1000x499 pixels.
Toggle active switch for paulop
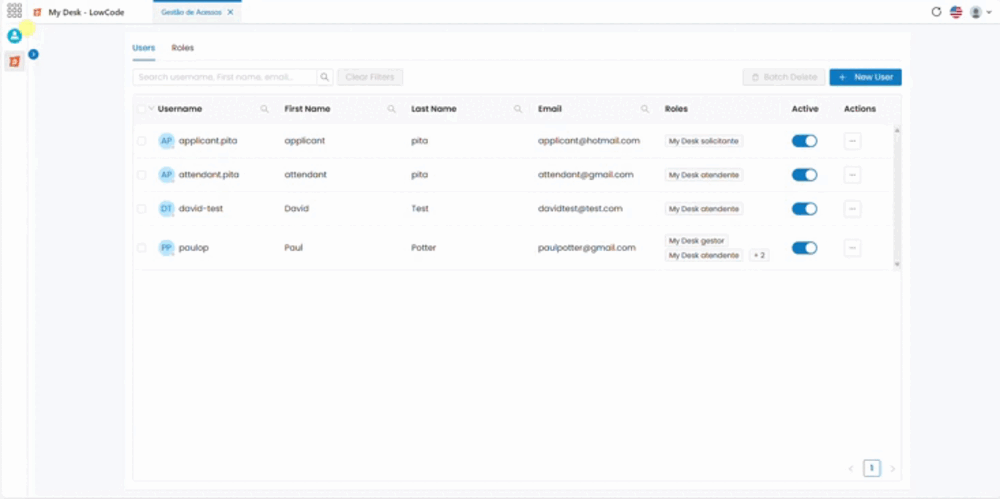tap(804, 248)
